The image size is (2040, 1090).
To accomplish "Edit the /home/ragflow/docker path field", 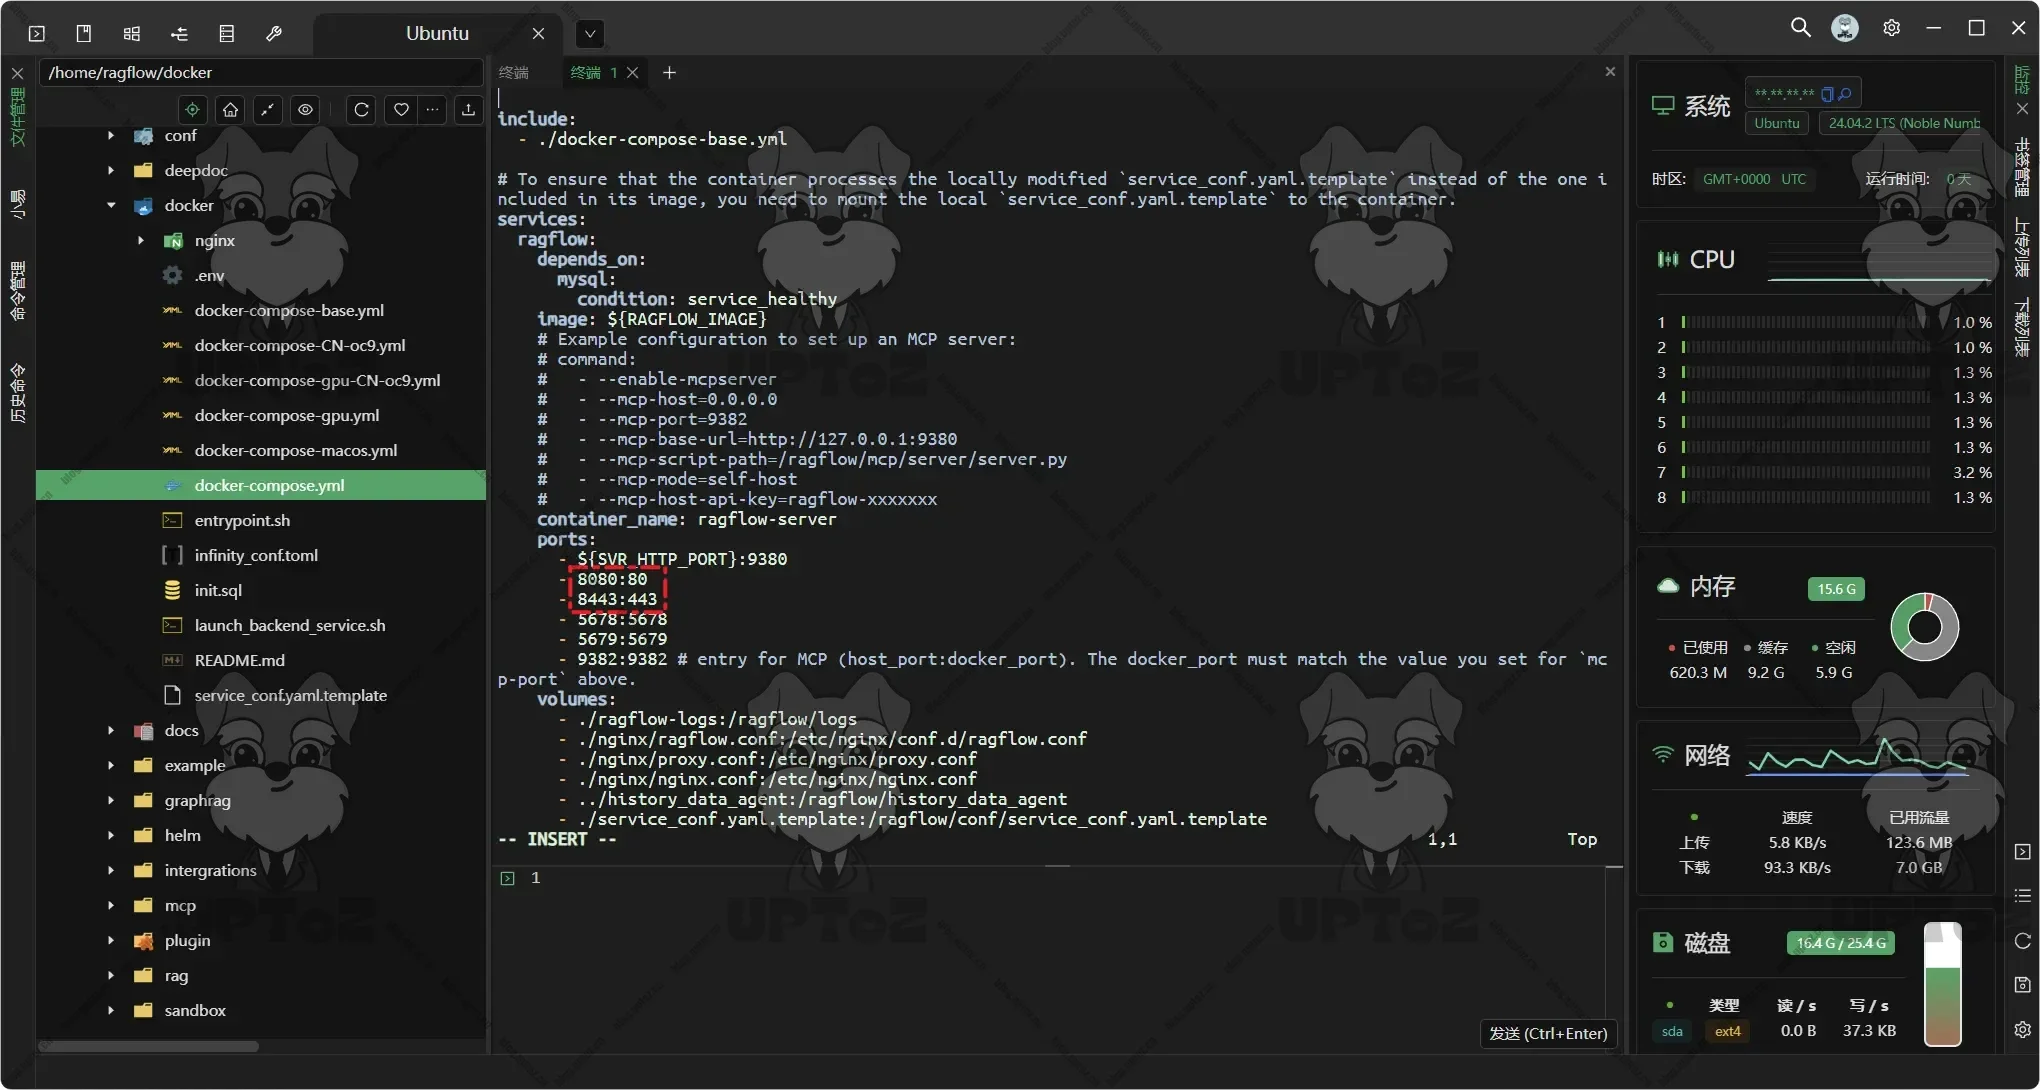I will click(260, 72).
